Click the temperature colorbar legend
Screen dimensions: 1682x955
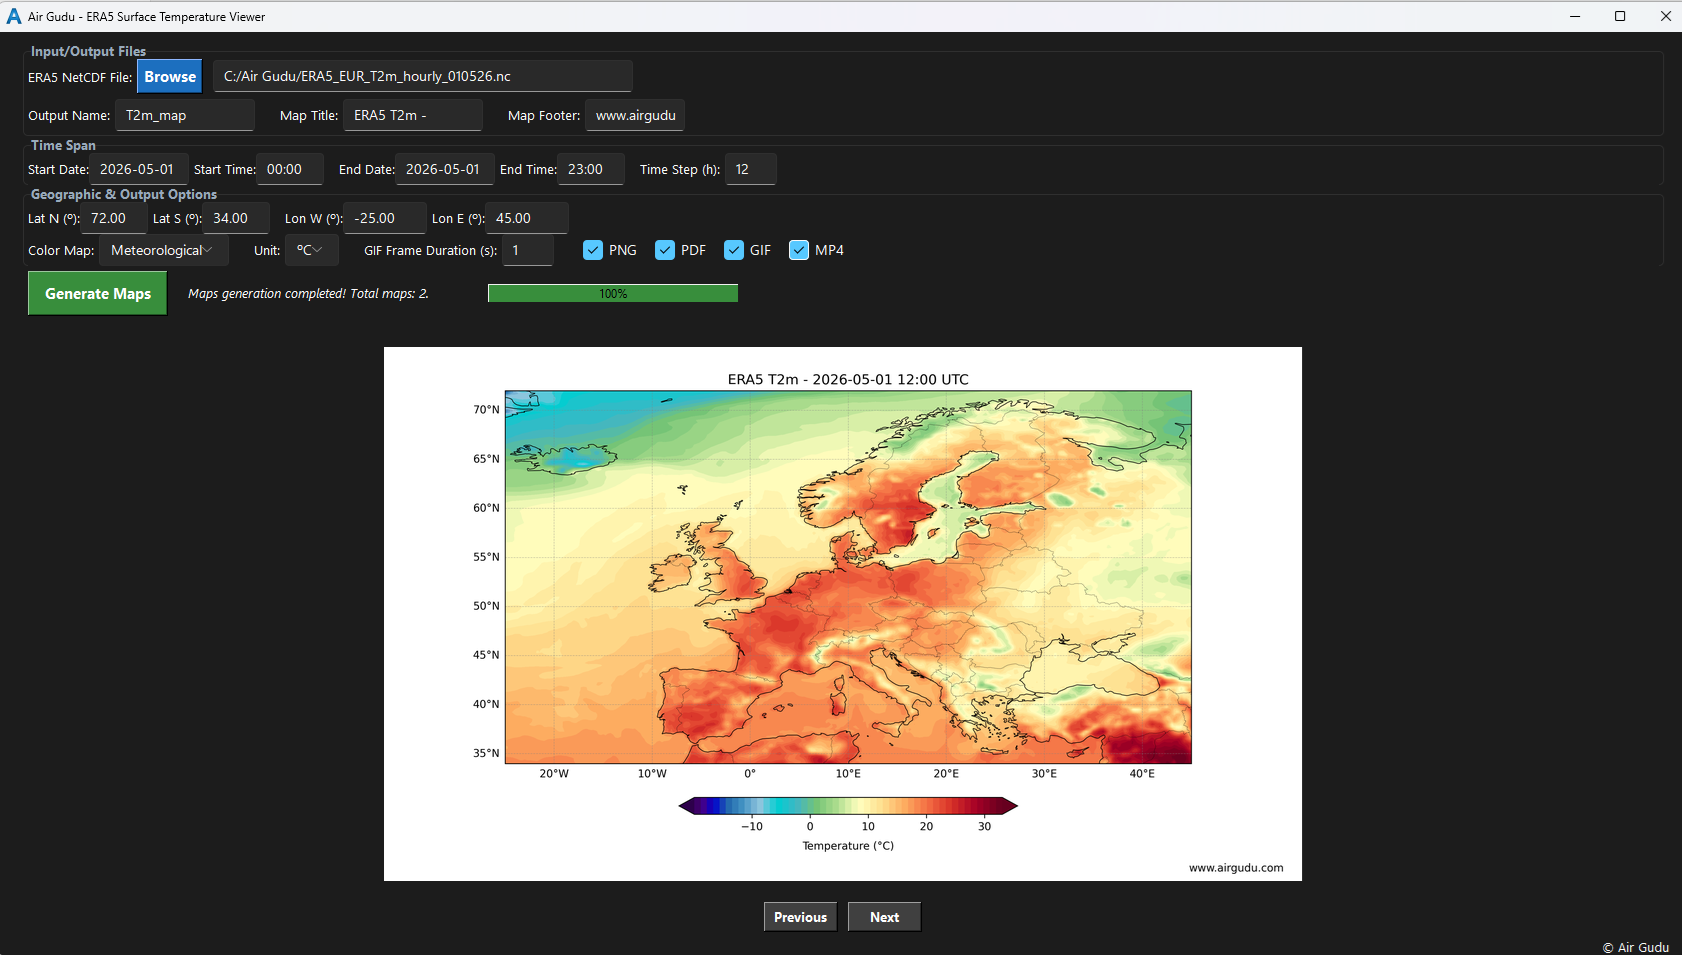[x=848, y=806]
